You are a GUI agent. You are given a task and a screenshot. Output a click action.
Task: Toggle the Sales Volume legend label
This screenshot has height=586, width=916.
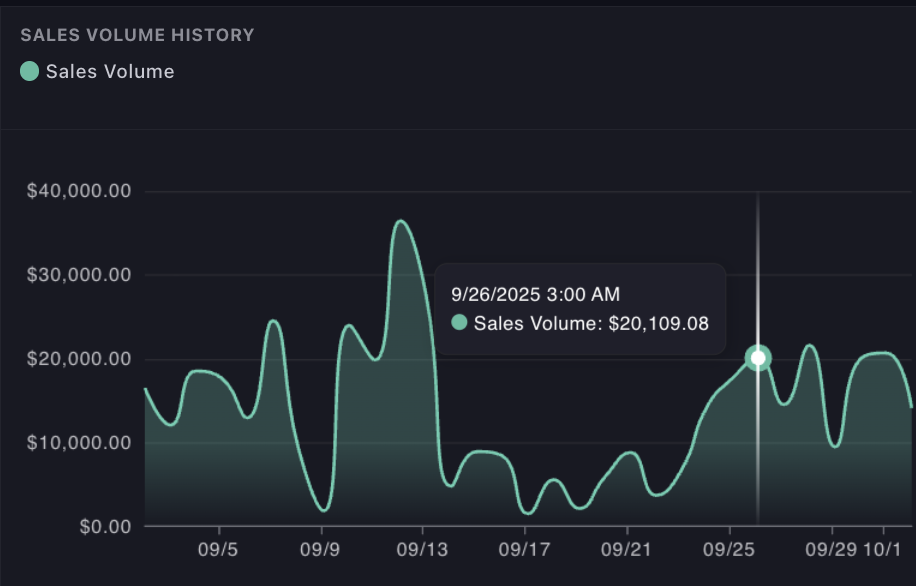point(110,72)
